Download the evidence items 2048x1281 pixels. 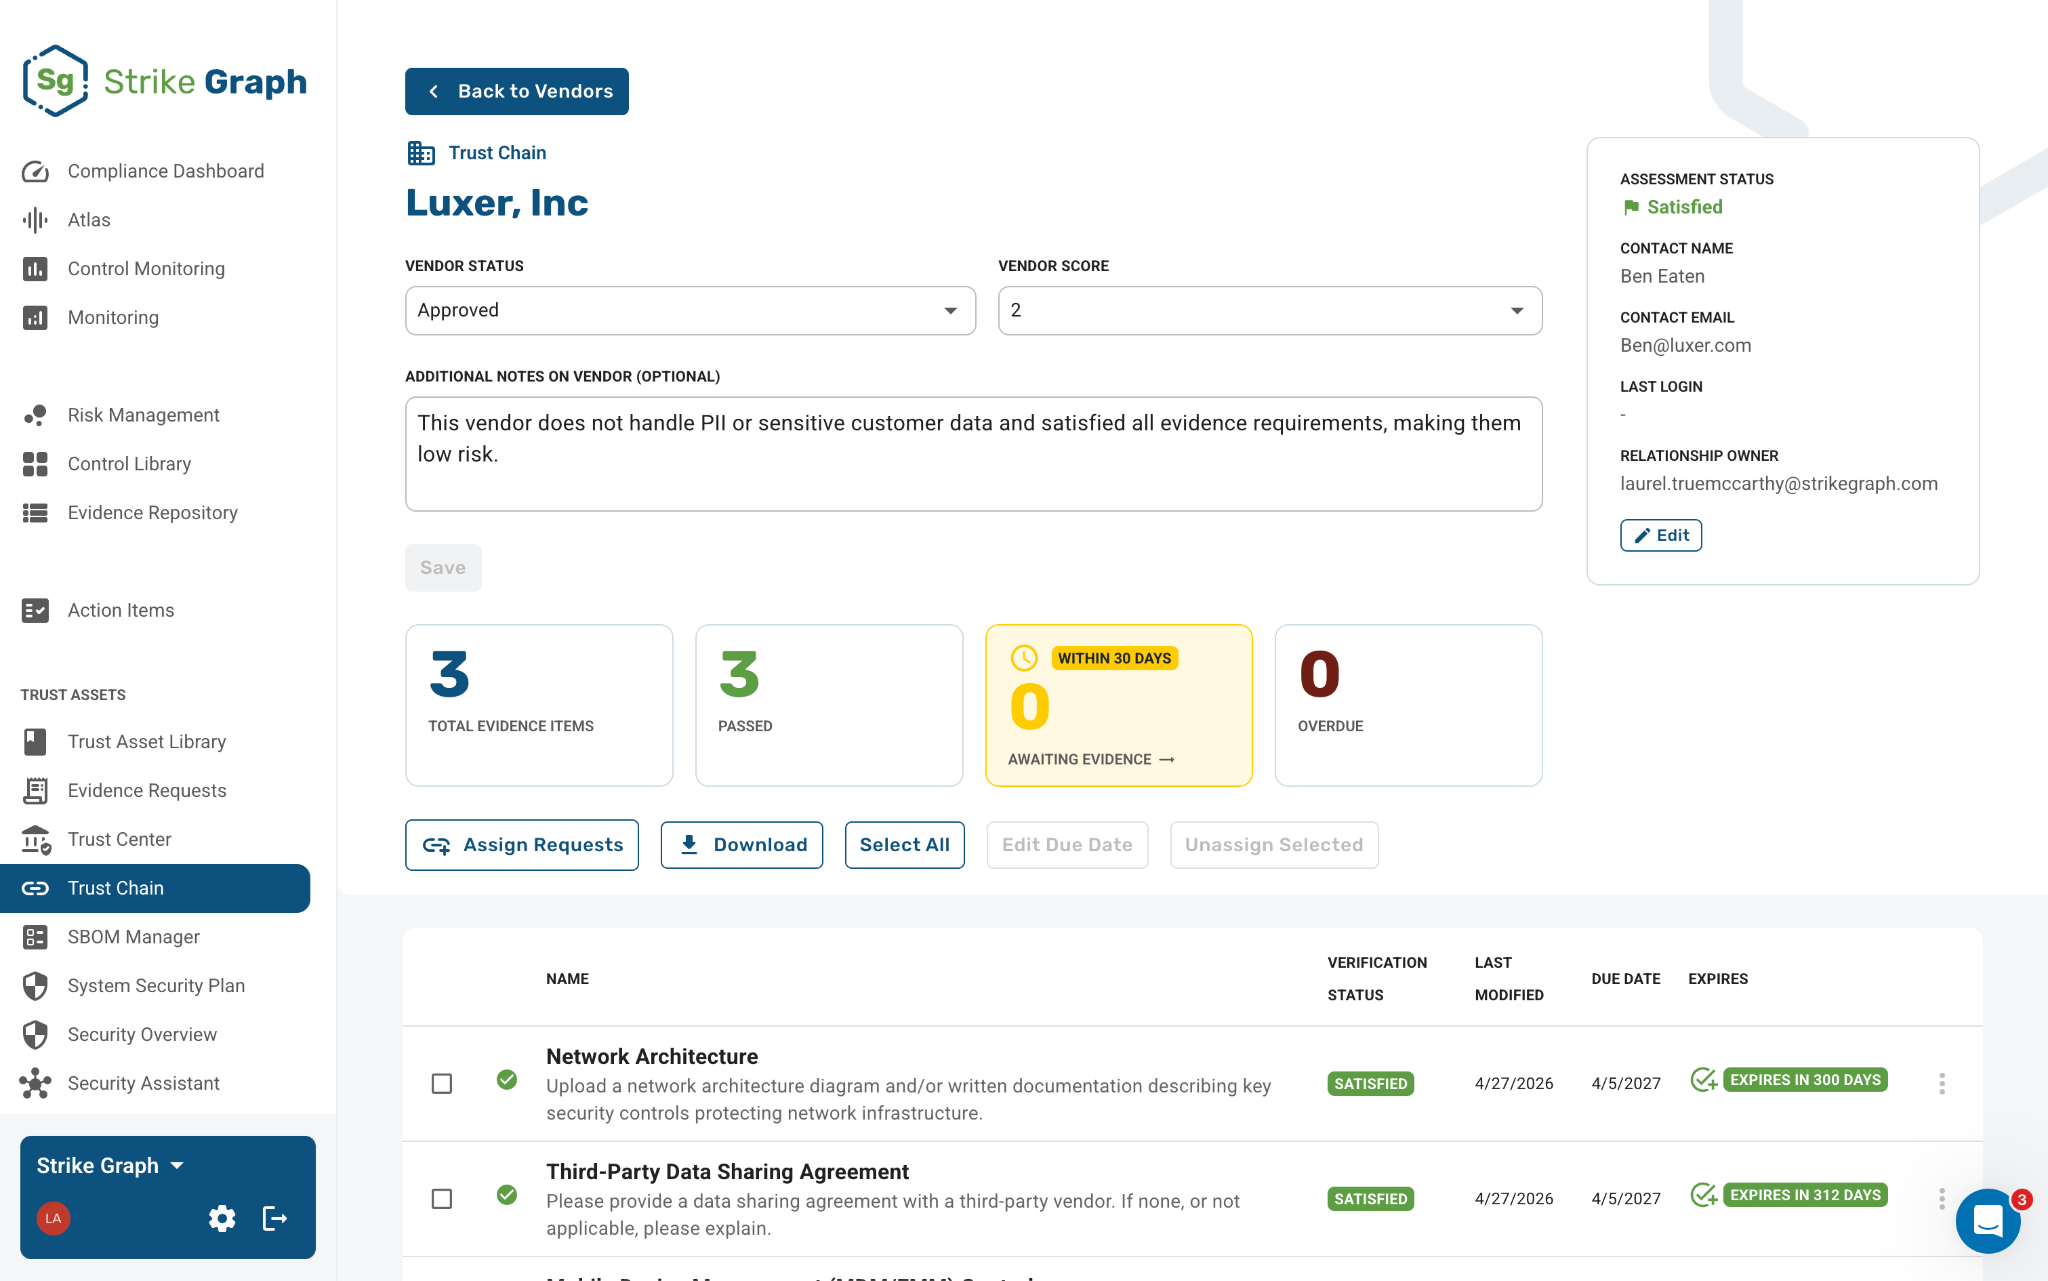coord(742,846)
